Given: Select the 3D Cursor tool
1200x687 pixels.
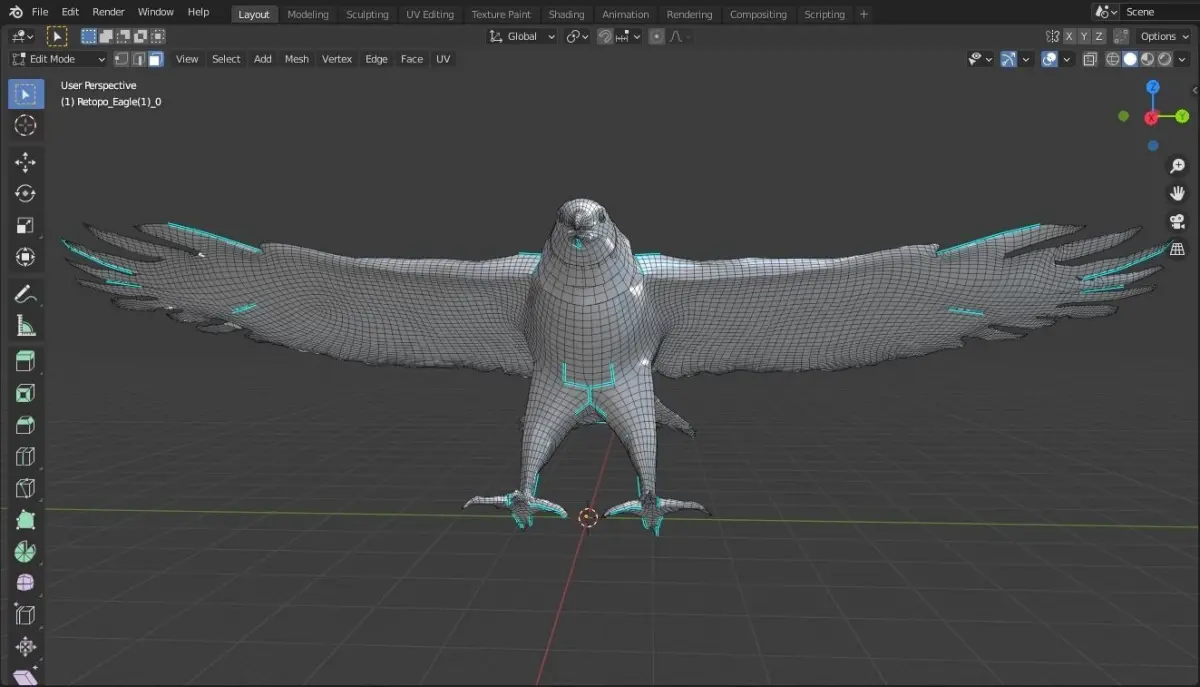Looking at the screenshot, I should coord(26,125).
